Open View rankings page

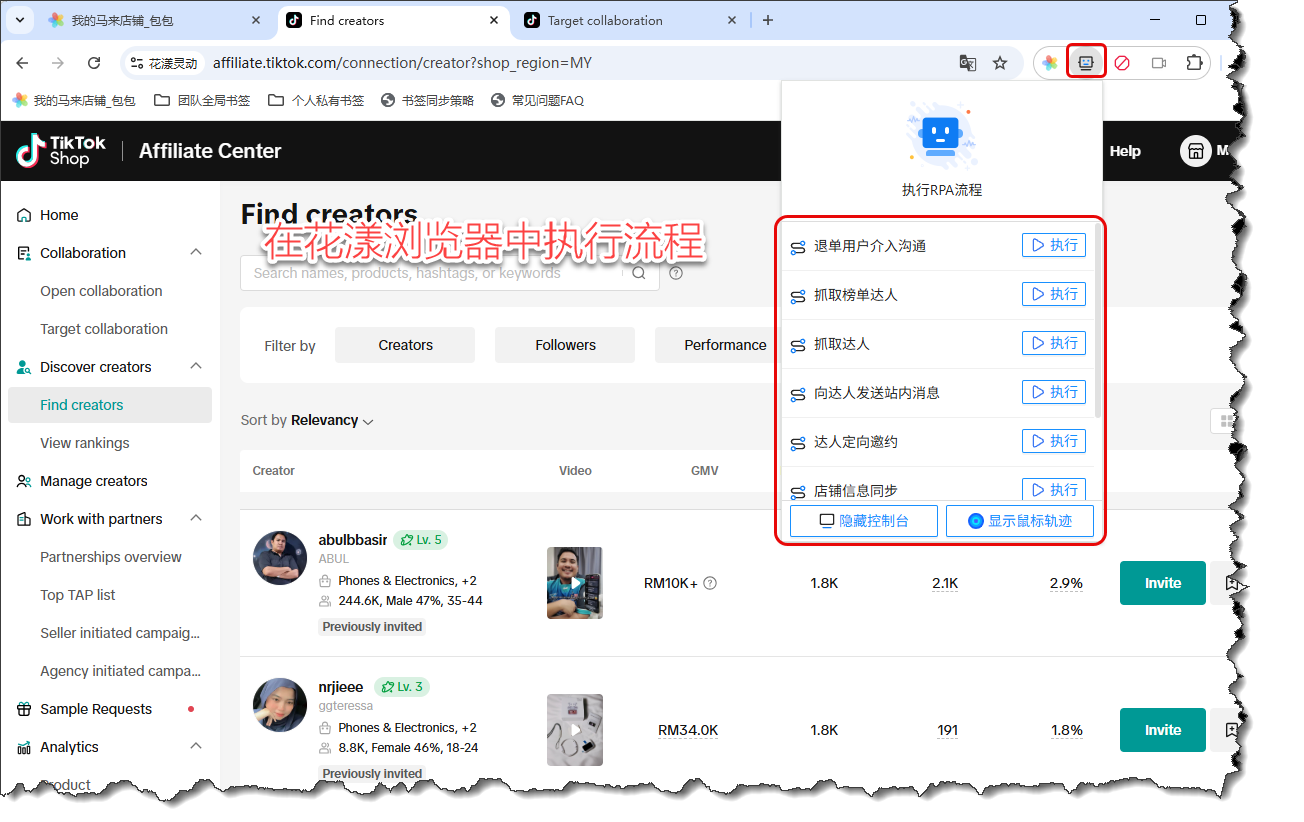[x=85, y=443]
